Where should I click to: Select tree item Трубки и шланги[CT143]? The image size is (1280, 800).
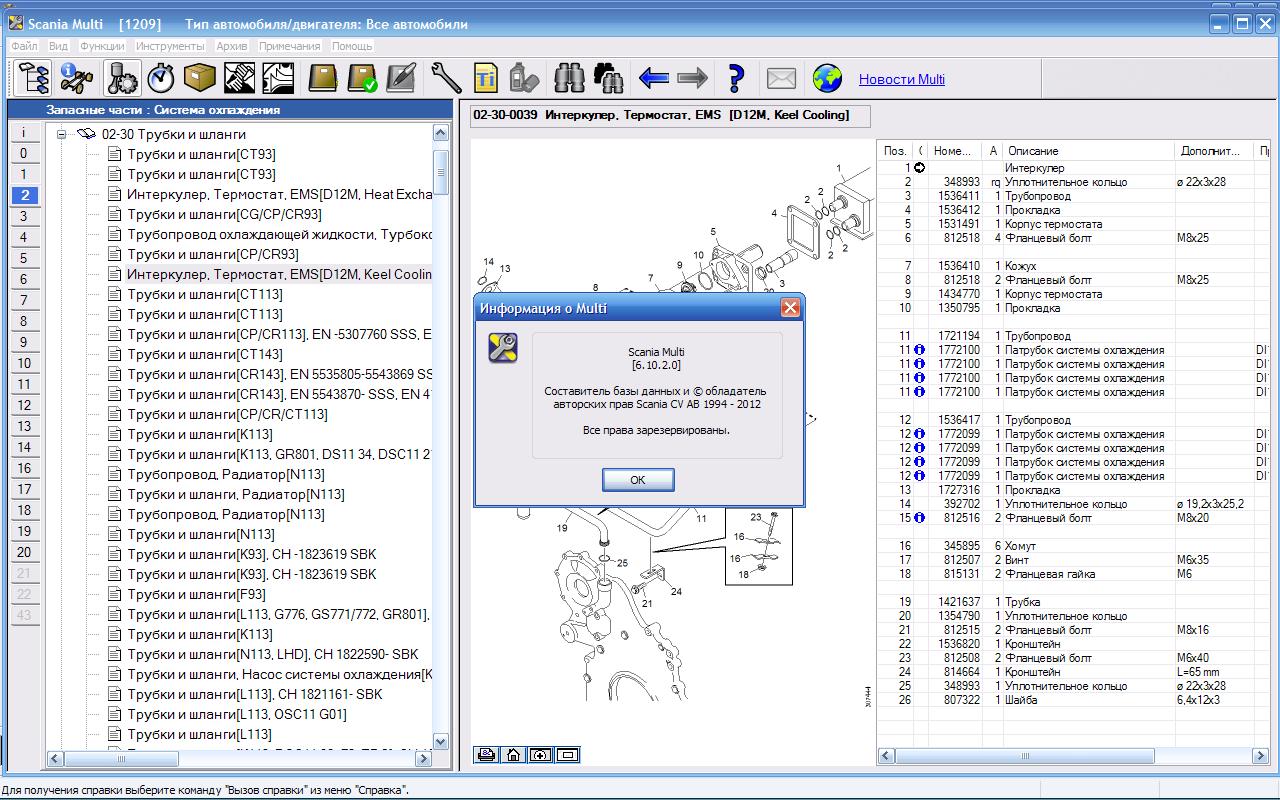(205, 354)
